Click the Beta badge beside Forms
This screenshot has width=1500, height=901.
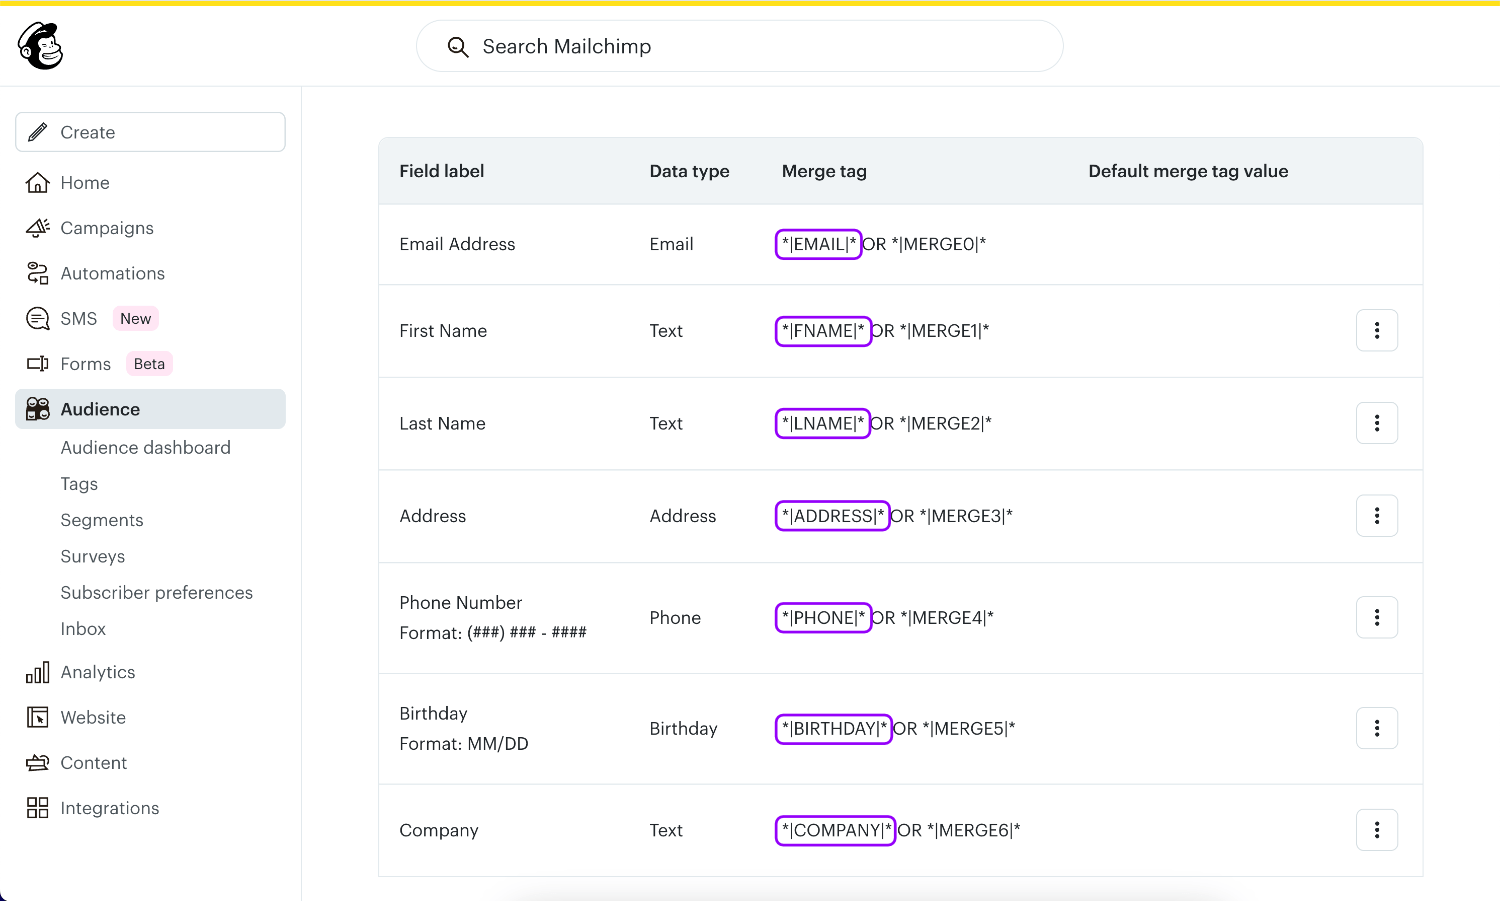point(149,364)
